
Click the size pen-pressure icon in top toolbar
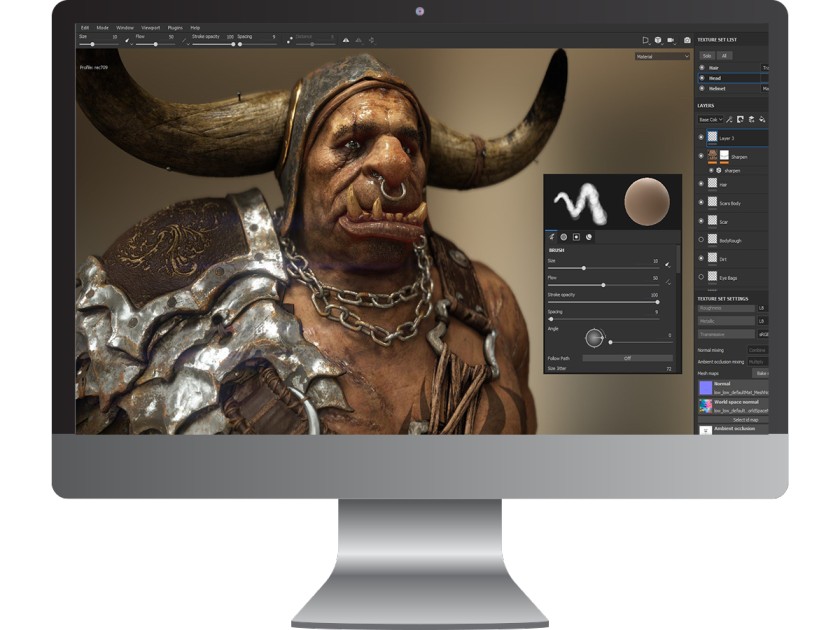128,40
